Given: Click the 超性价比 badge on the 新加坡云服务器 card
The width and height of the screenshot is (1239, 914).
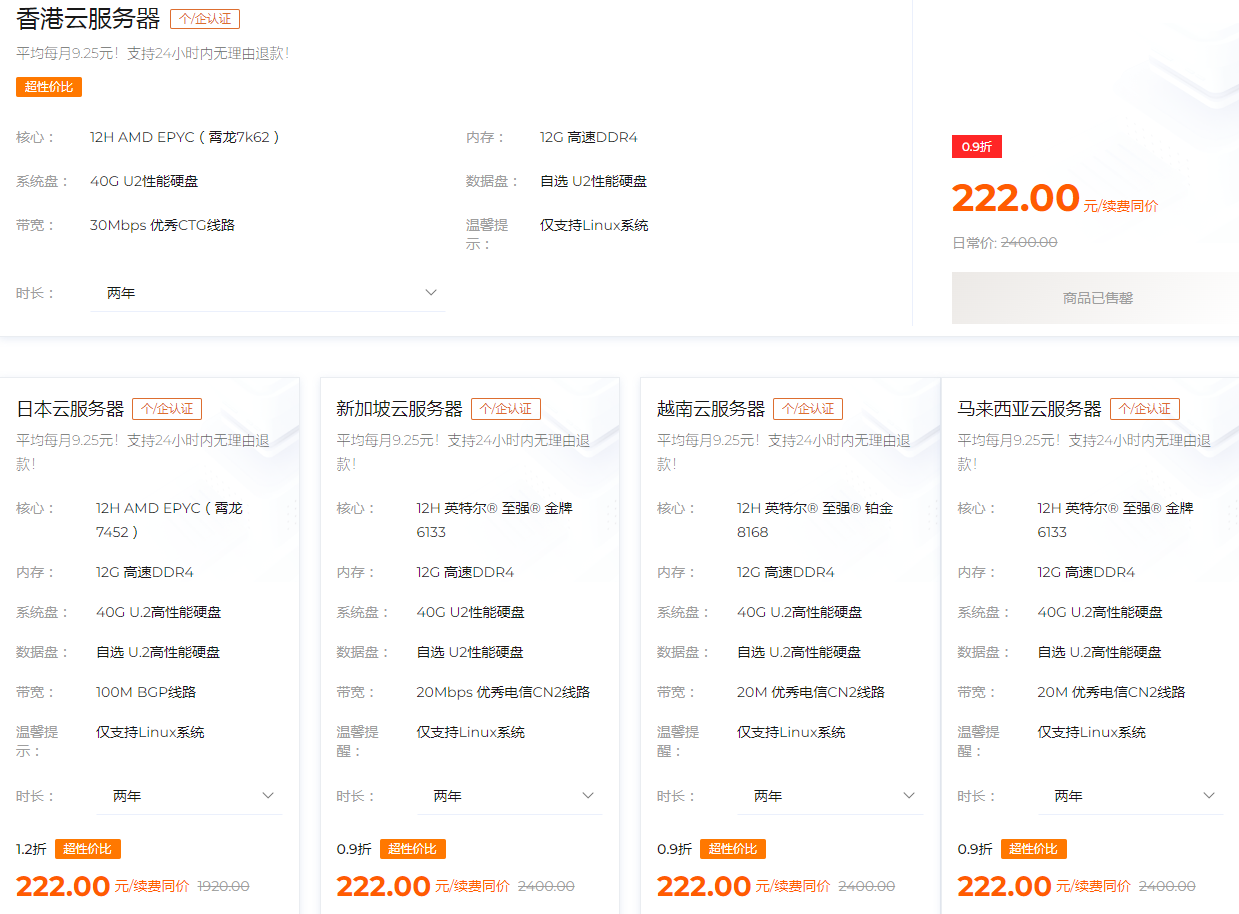Looking at the screenshot, I should tap(414, 848).
